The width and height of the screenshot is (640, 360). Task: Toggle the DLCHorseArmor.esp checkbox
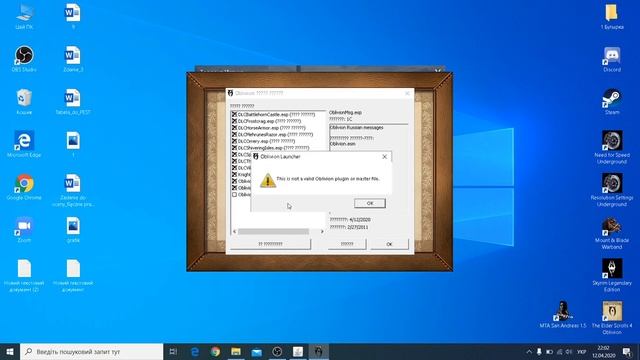pyautogui.click(x=234, y=128)
